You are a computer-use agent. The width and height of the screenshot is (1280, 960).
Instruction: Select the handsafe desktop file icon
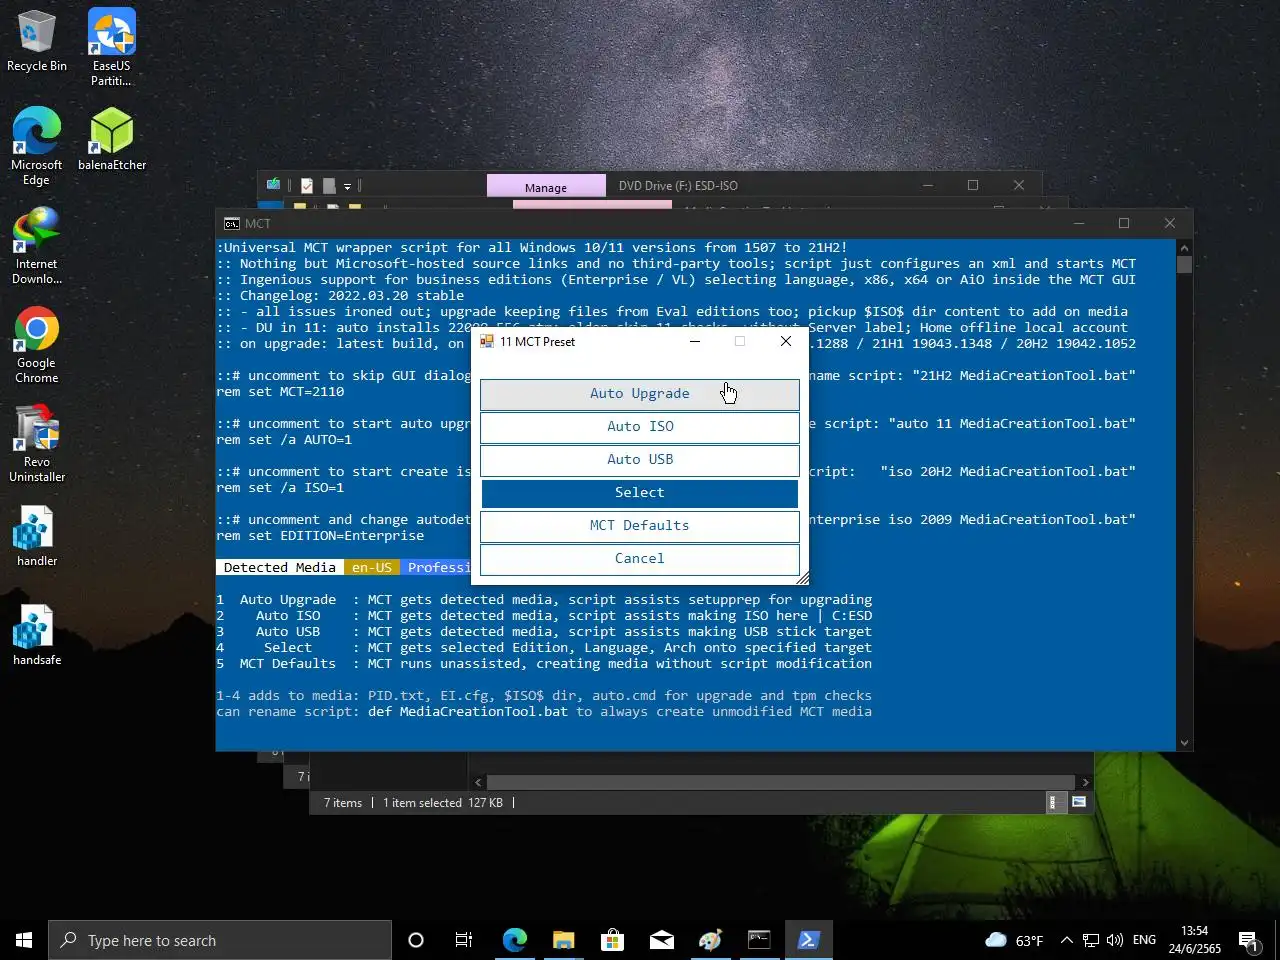37,635
